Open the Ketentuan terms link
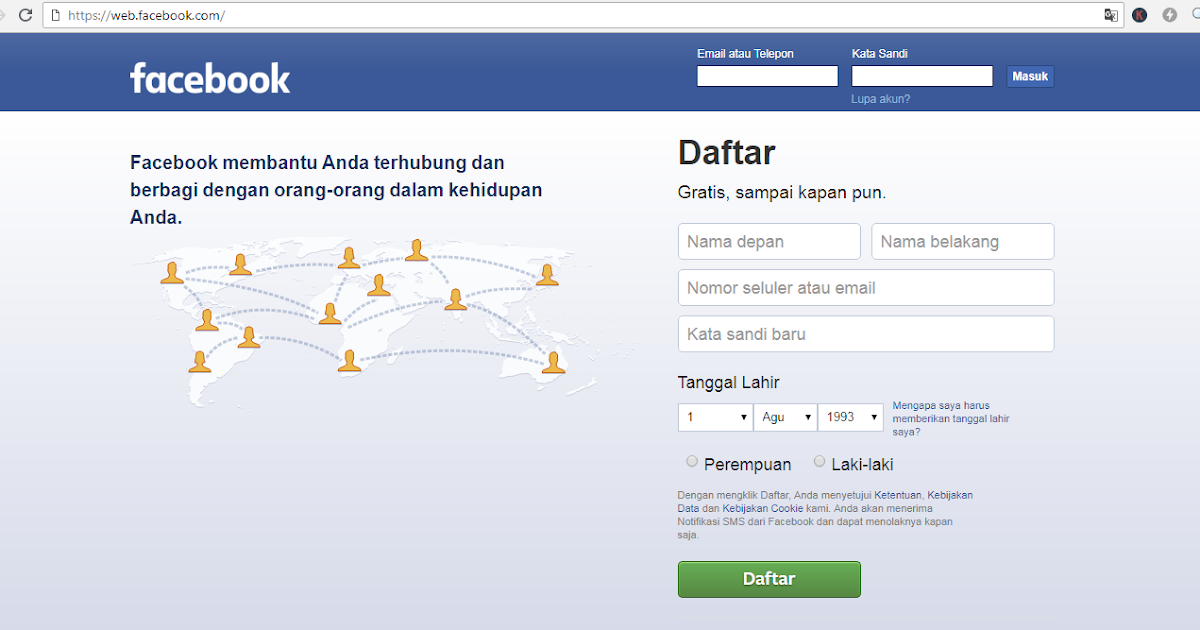The height and width of the screenshot is (630, 1200). [x=898, y=495]
